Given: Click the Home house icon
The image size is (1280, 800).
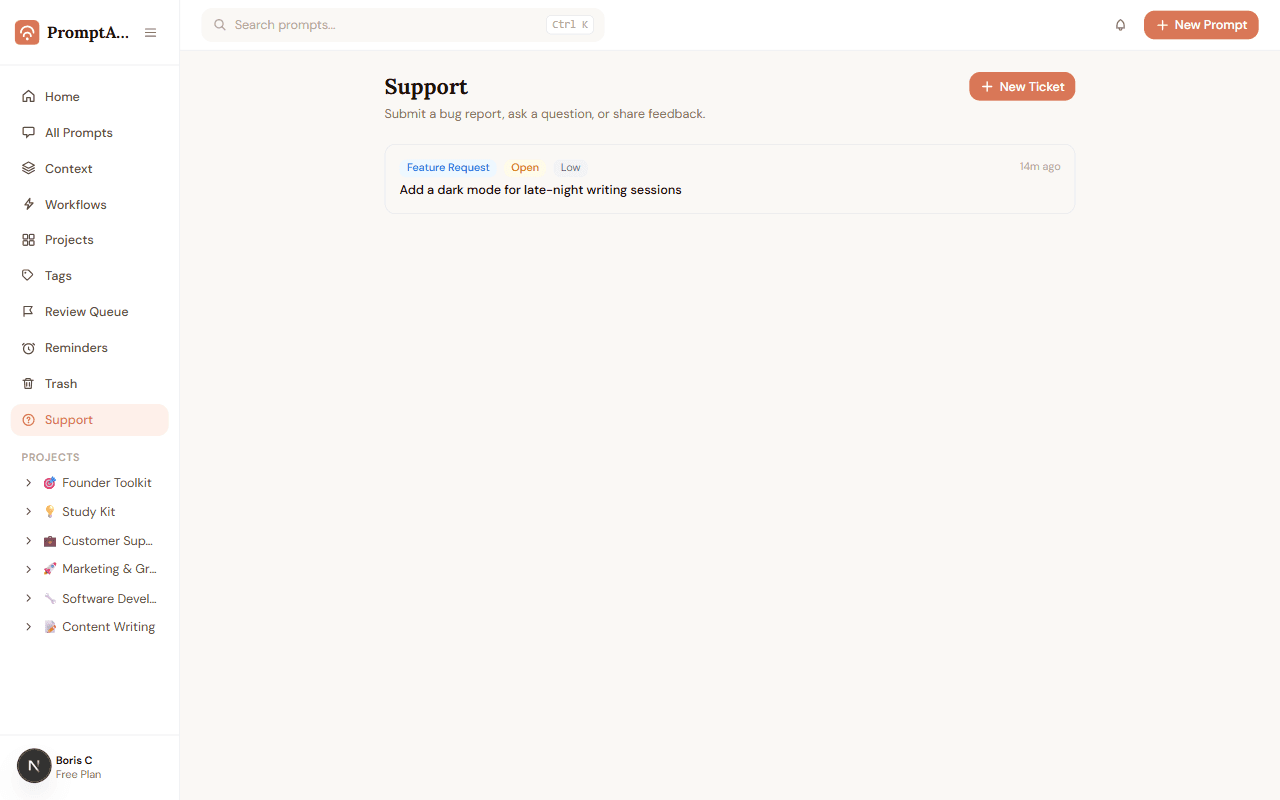Looking at the screenshot, I should tap(28, 97).
